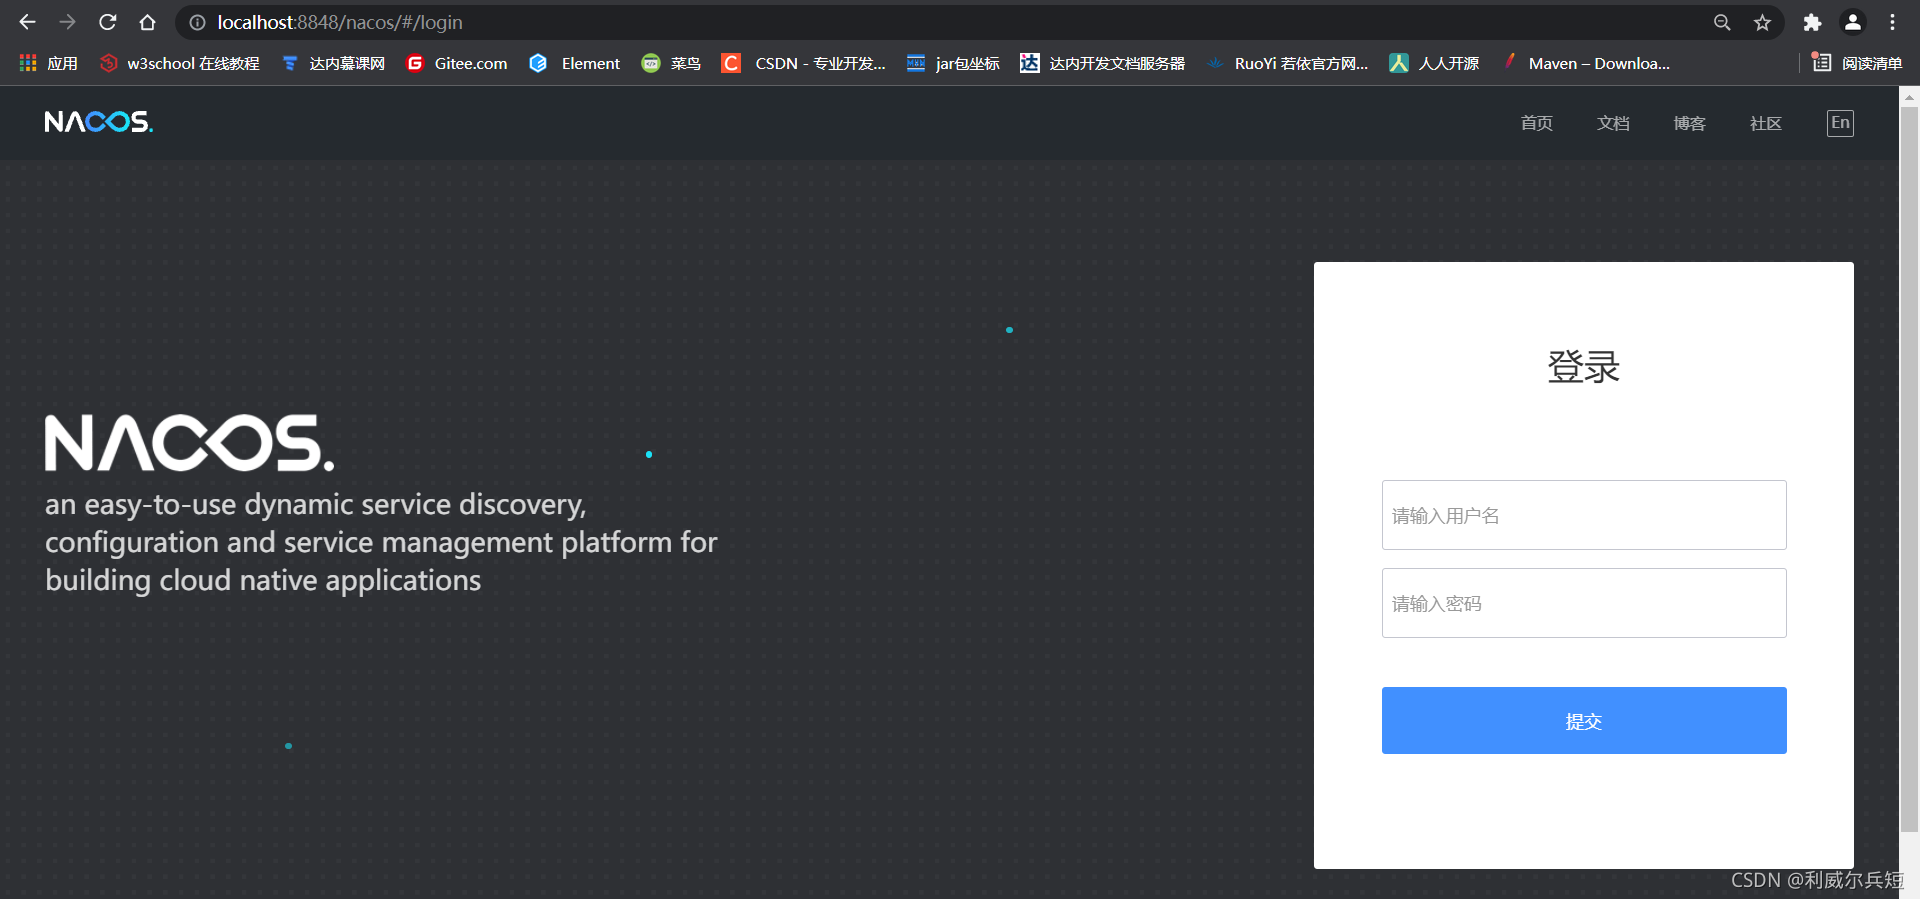The width and height of the screenshot is (1920, 899).
Task: Open jar包坐标 bookmark
Action: tap(952, 63)
